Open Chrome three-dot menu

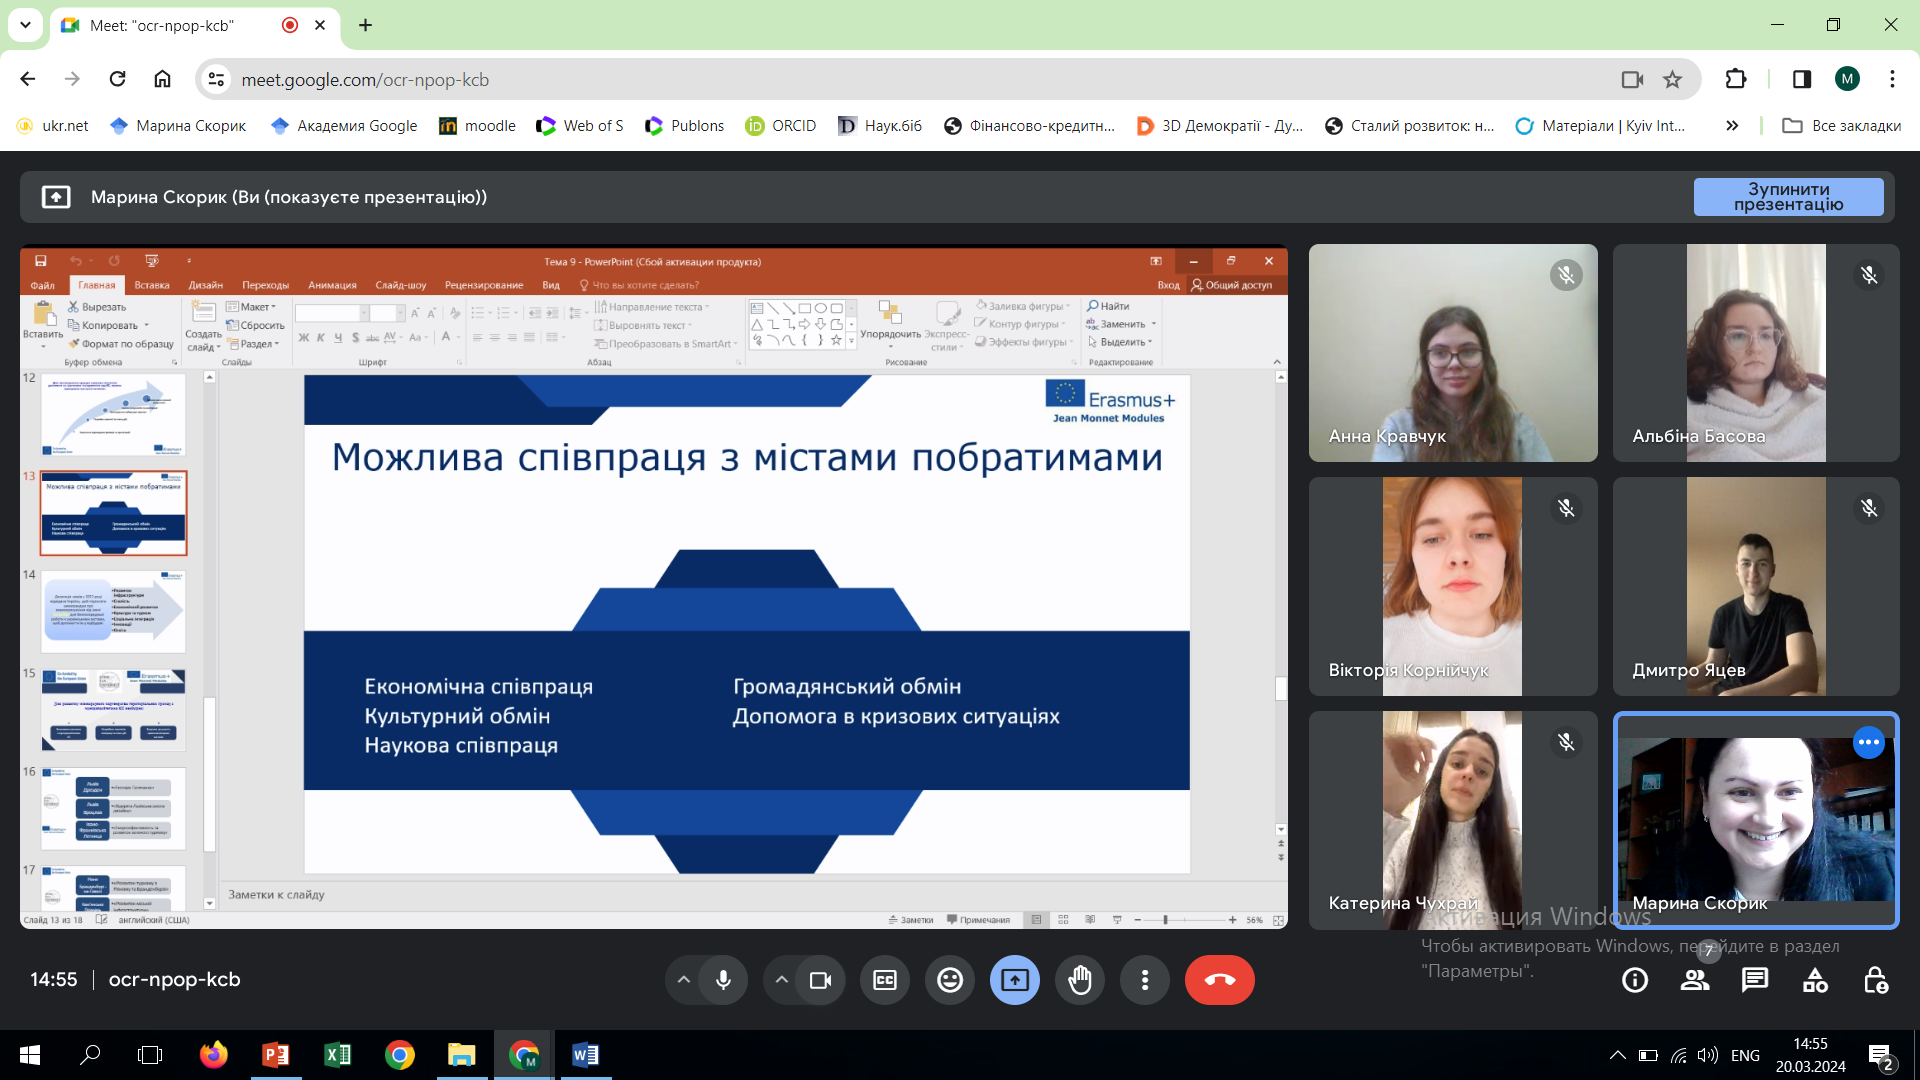(1892, 79)
